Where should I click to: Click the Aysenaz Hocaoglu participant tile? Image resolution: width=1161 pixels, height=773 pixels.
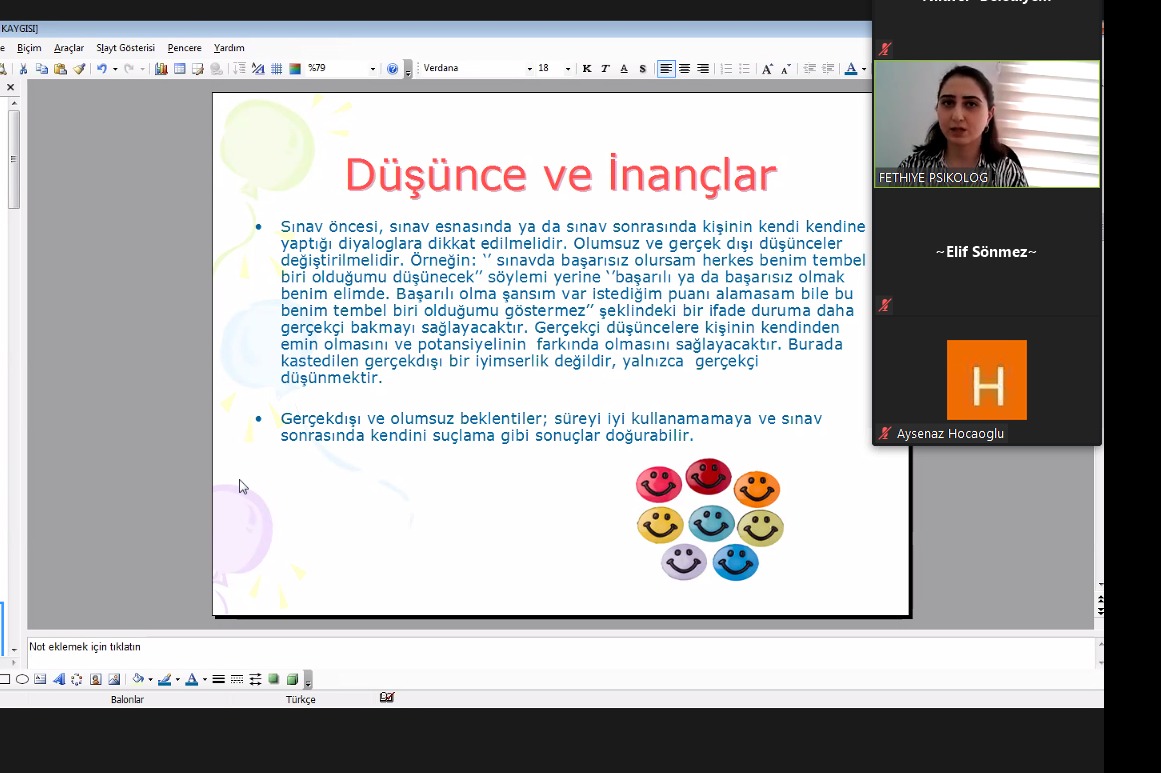(x=987, y=380)
